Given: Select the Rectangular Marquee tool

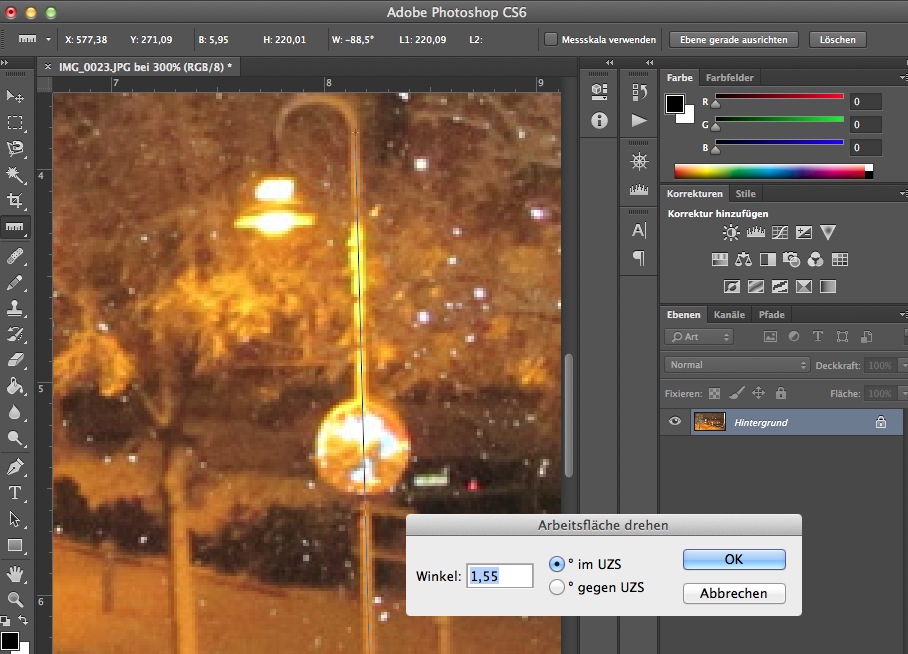Looking at the screenshot, I should tap(15, 123).
